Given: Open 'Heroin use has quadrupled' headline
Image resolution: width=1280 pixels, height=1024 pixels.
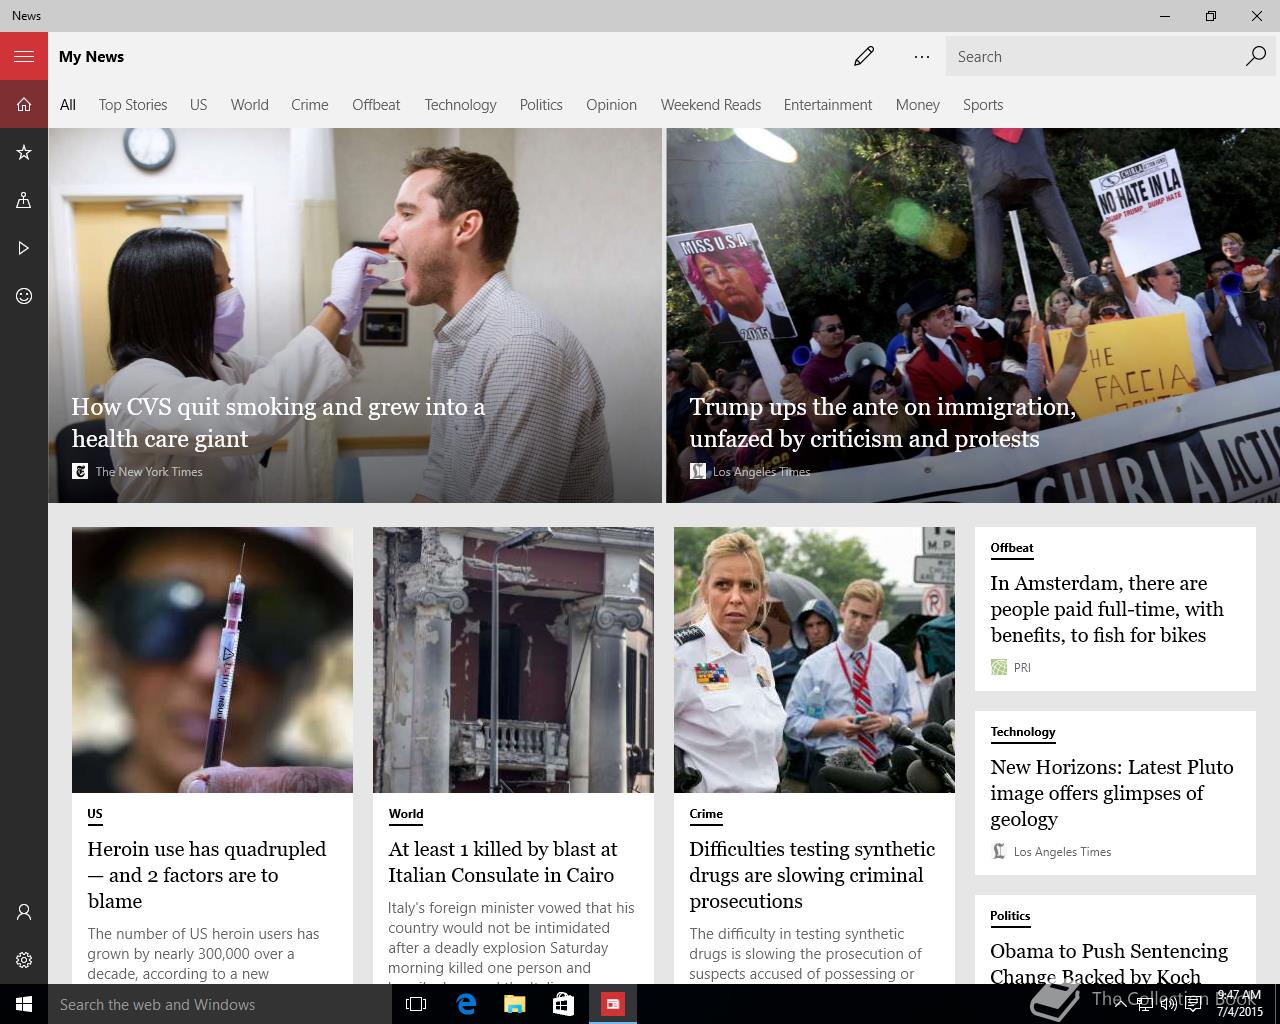Looking at the screenshot, I should [x=207, y=875].
